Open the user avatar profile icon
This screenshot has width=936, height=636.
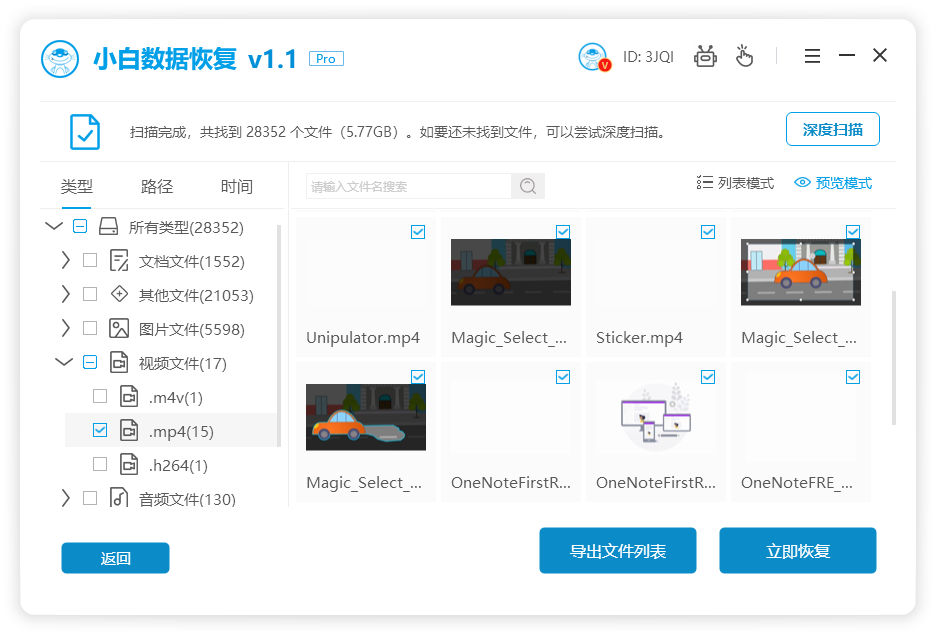tap(594, 57)
